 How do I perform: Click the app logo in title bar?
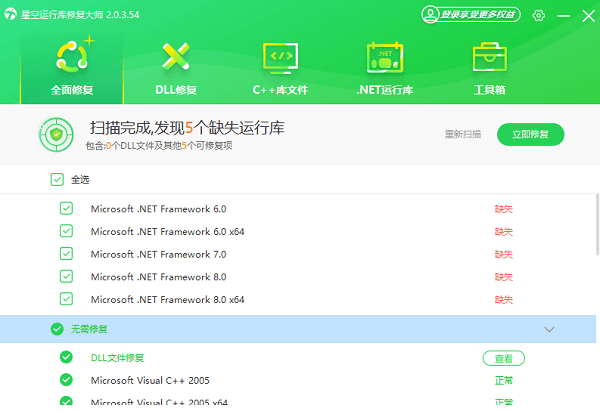pyautogui.click(x=11, y=14)
